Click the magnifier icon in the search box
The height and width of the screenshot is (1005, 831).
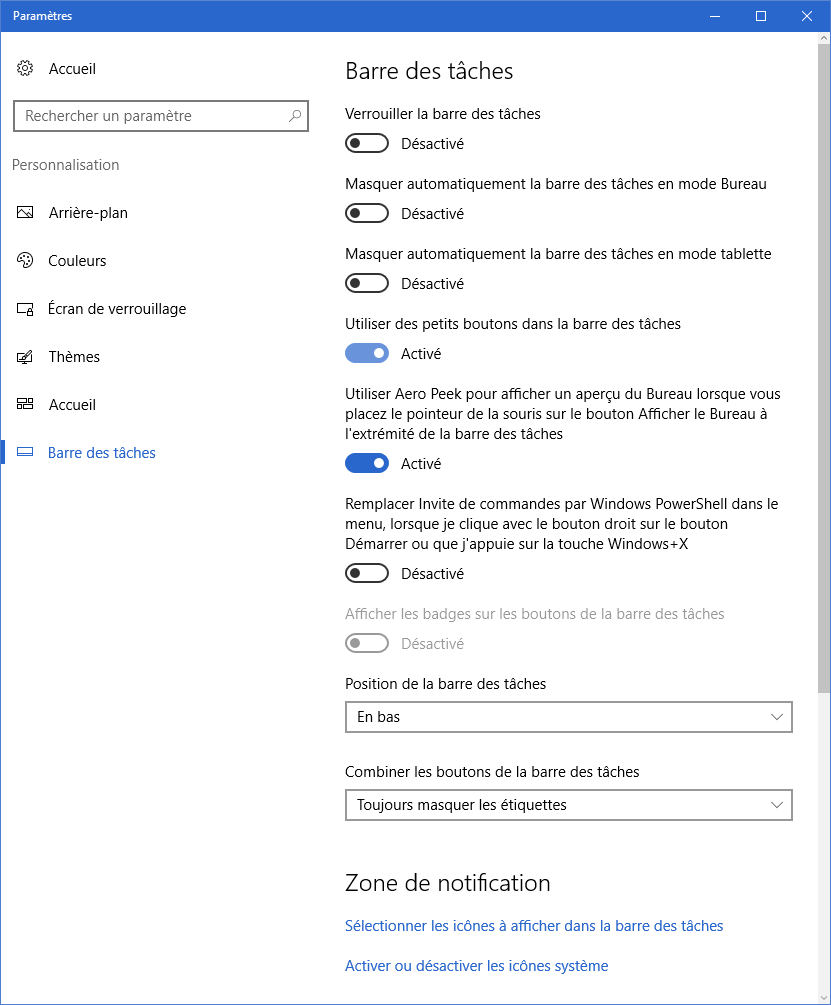295,116
